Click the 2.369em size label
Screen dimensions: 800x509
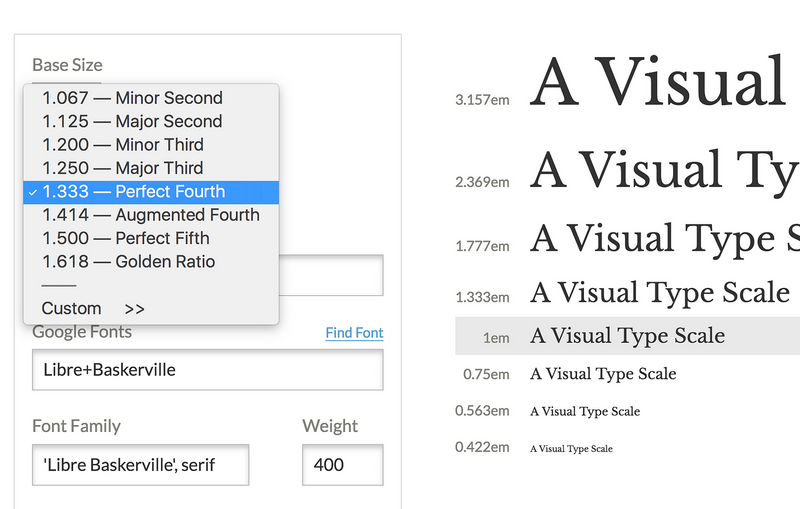[482, 182]
